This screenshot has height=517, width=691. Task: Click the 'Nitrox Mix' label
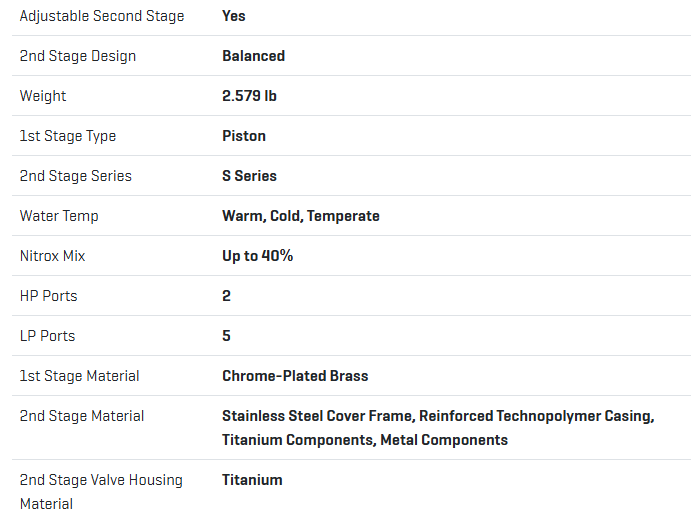tap(53, 256)
